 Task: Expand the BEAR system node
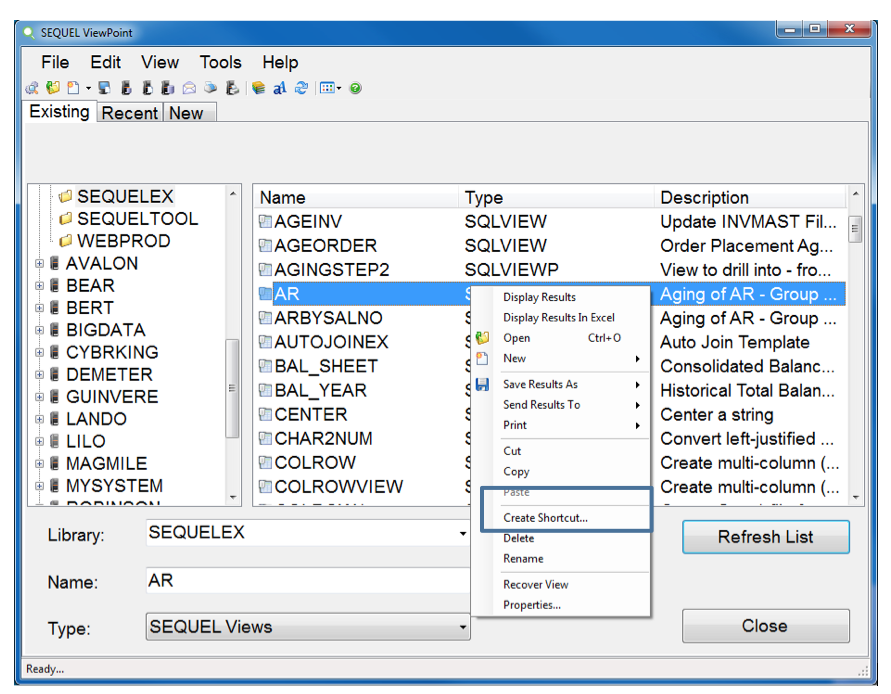[39, 285]
